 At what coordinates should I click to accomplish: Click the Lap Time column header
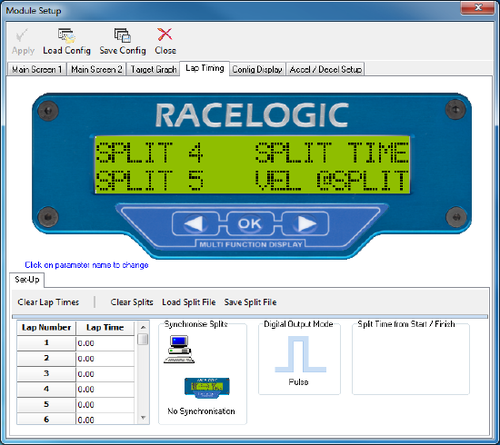pyautogui.click(x=105, y=328)
